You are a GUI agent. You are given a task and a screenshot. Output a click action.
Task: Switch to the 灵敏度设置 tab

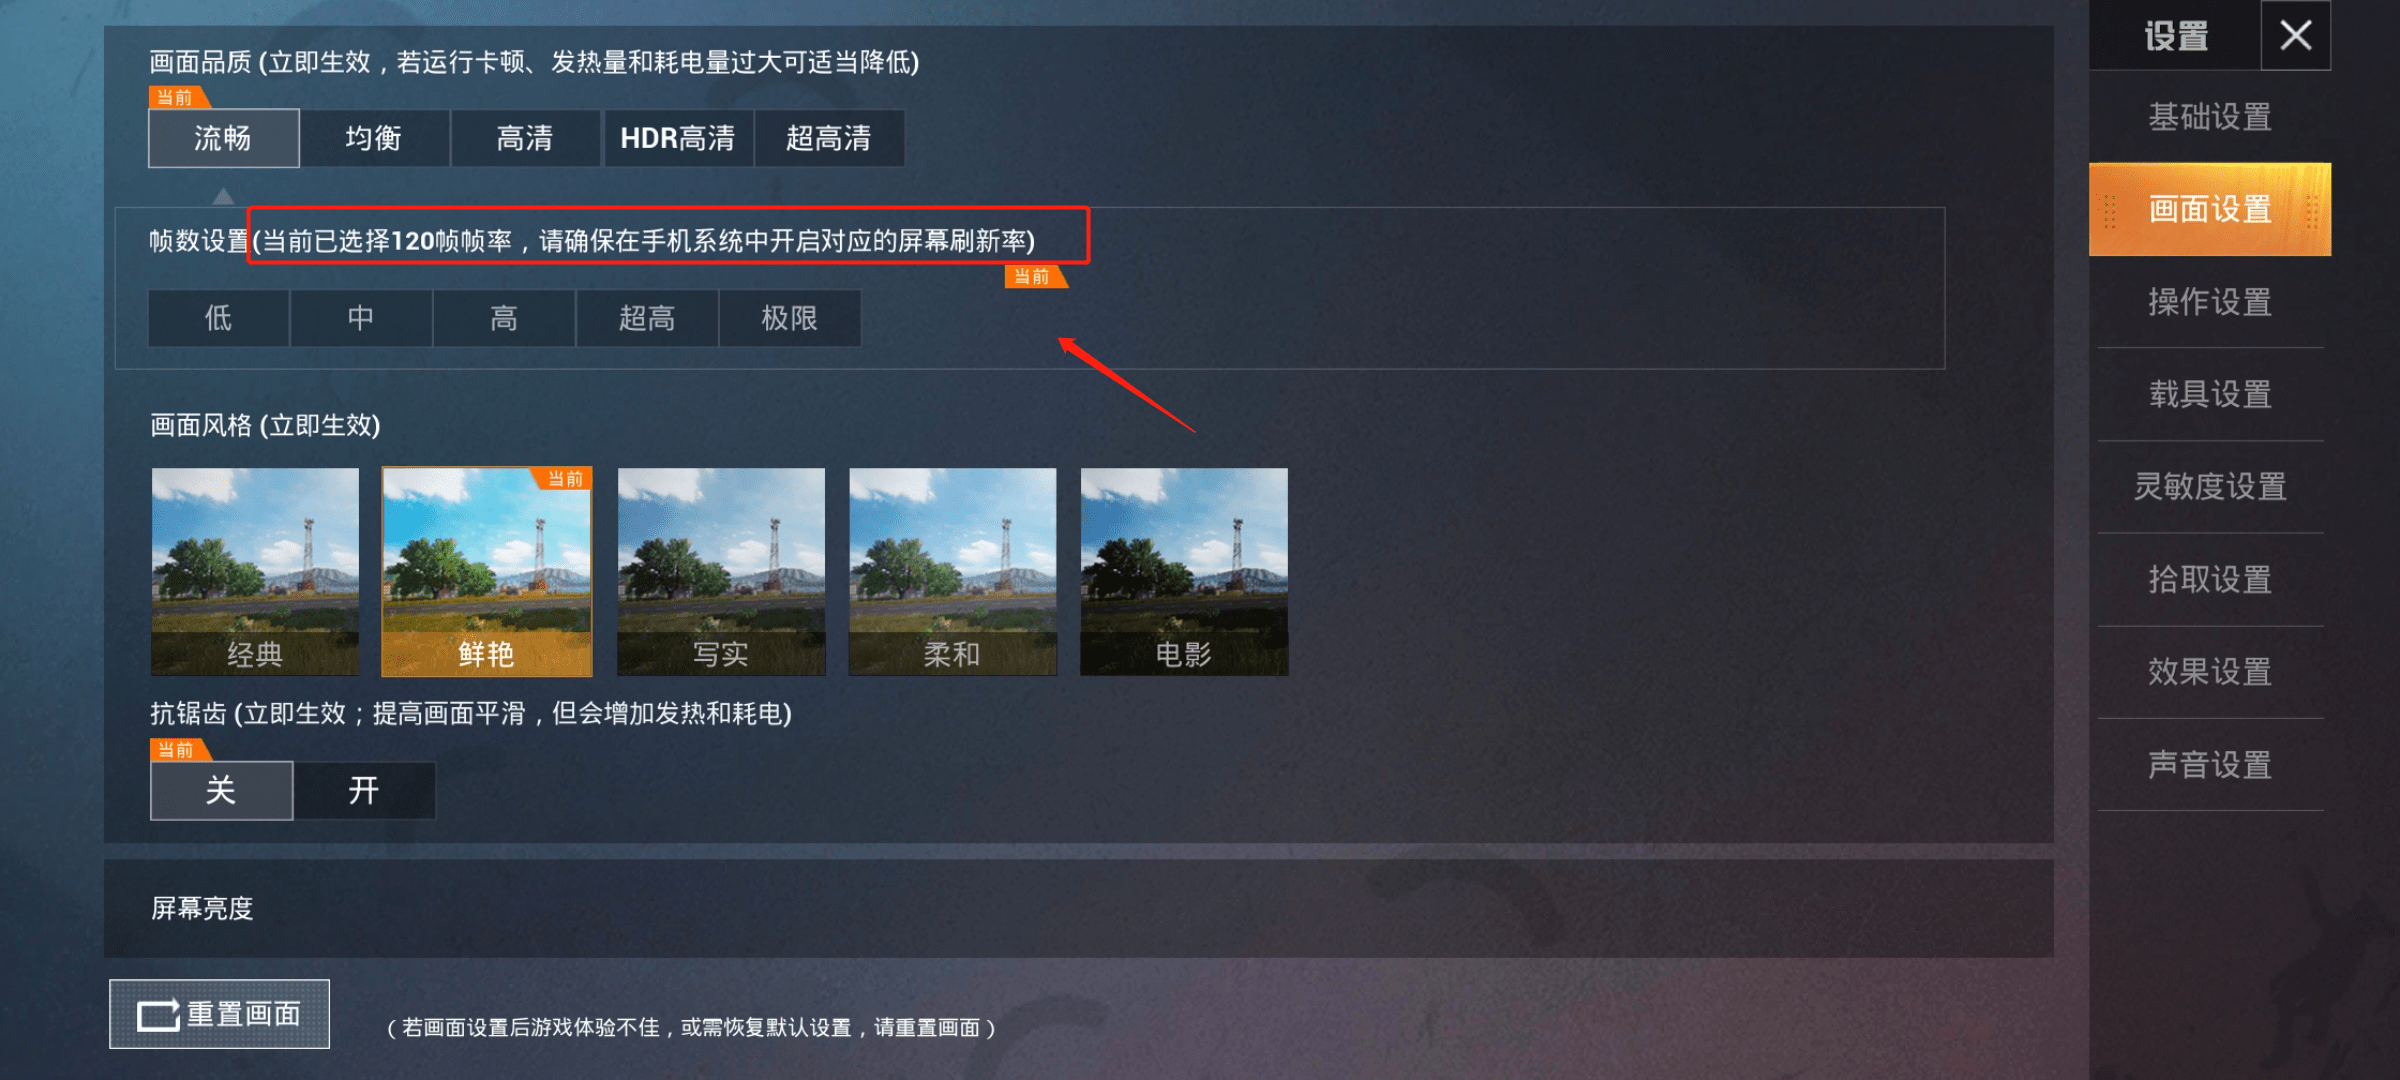pyautogui.click(x=2210, y=487)
